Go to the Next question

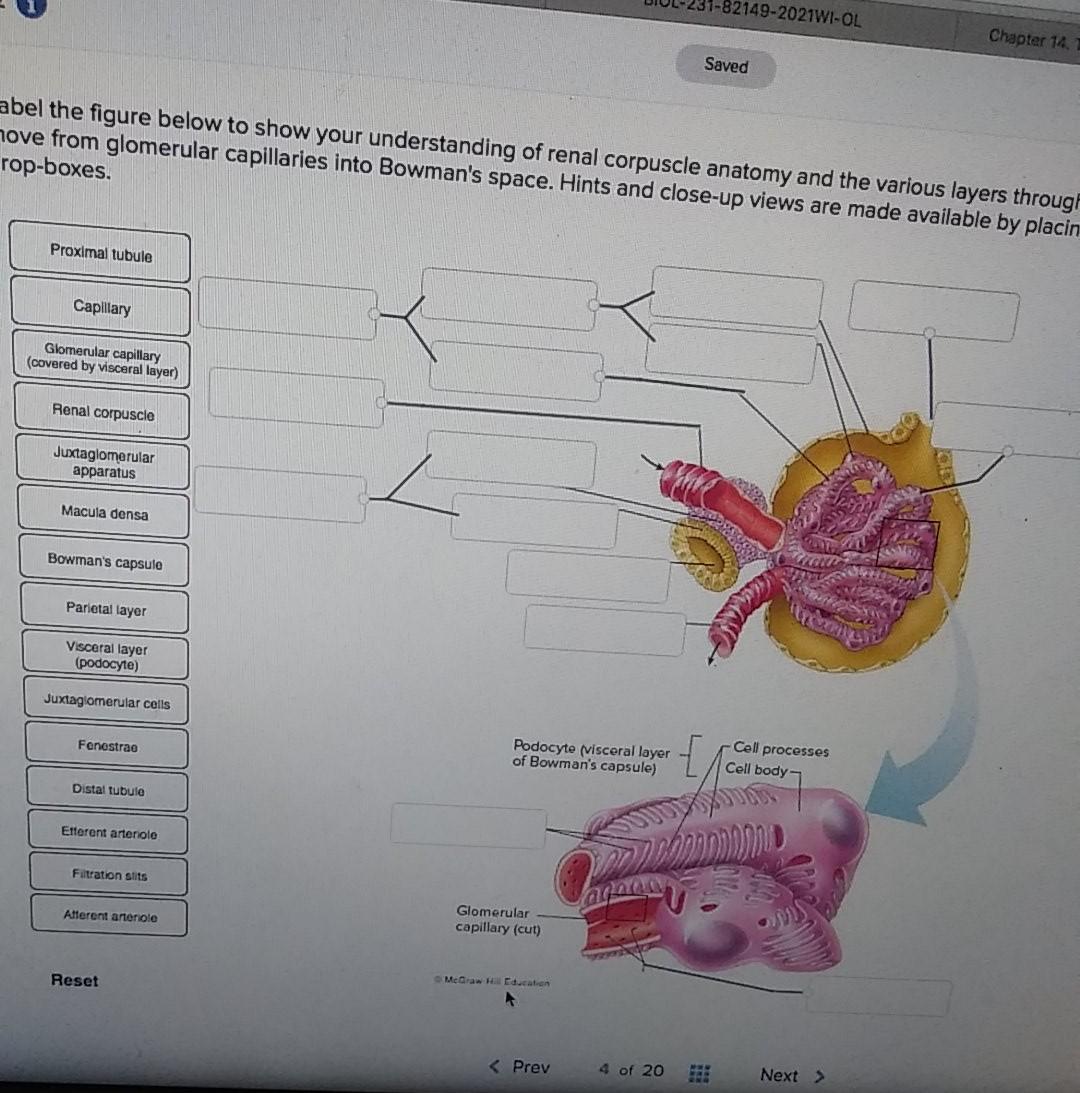pos(791,1076)
